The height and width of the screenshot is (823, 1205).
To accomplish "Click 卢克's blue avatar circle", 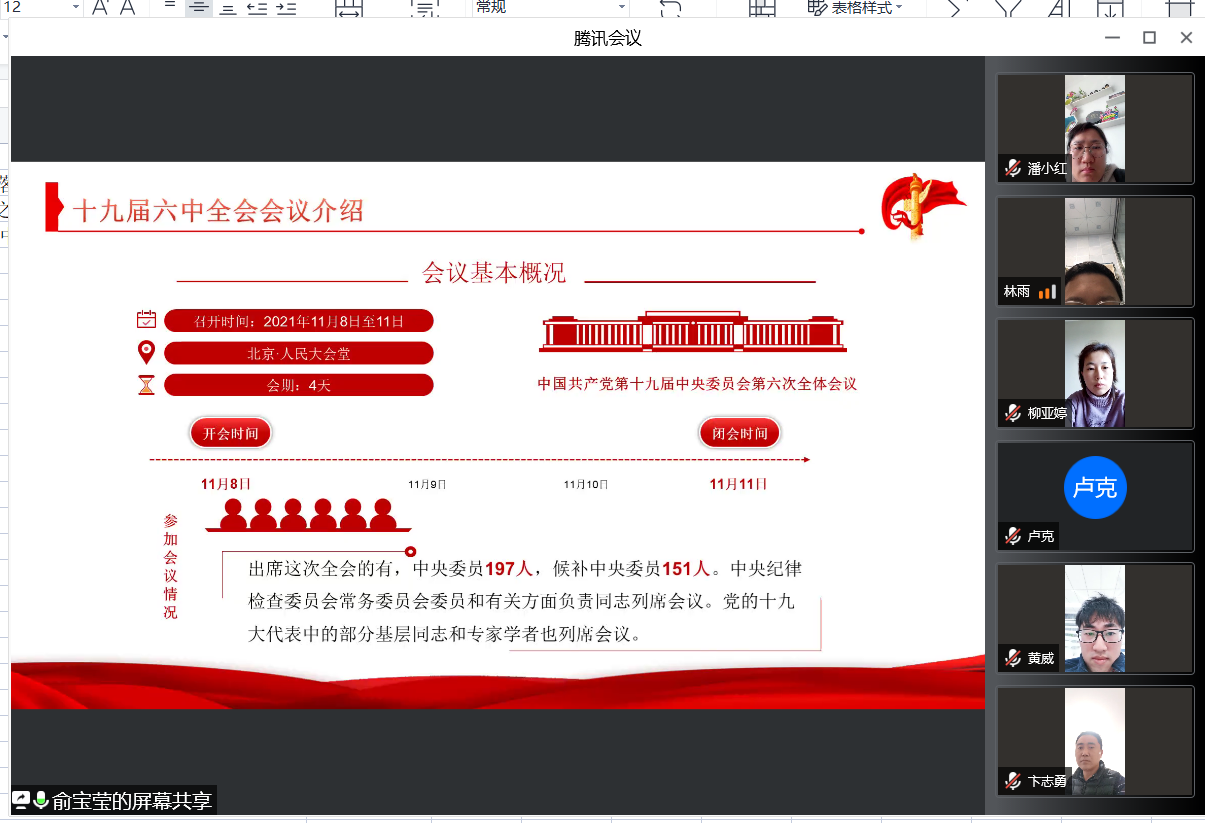I will pyautogui.click(x=1095, y=488).
